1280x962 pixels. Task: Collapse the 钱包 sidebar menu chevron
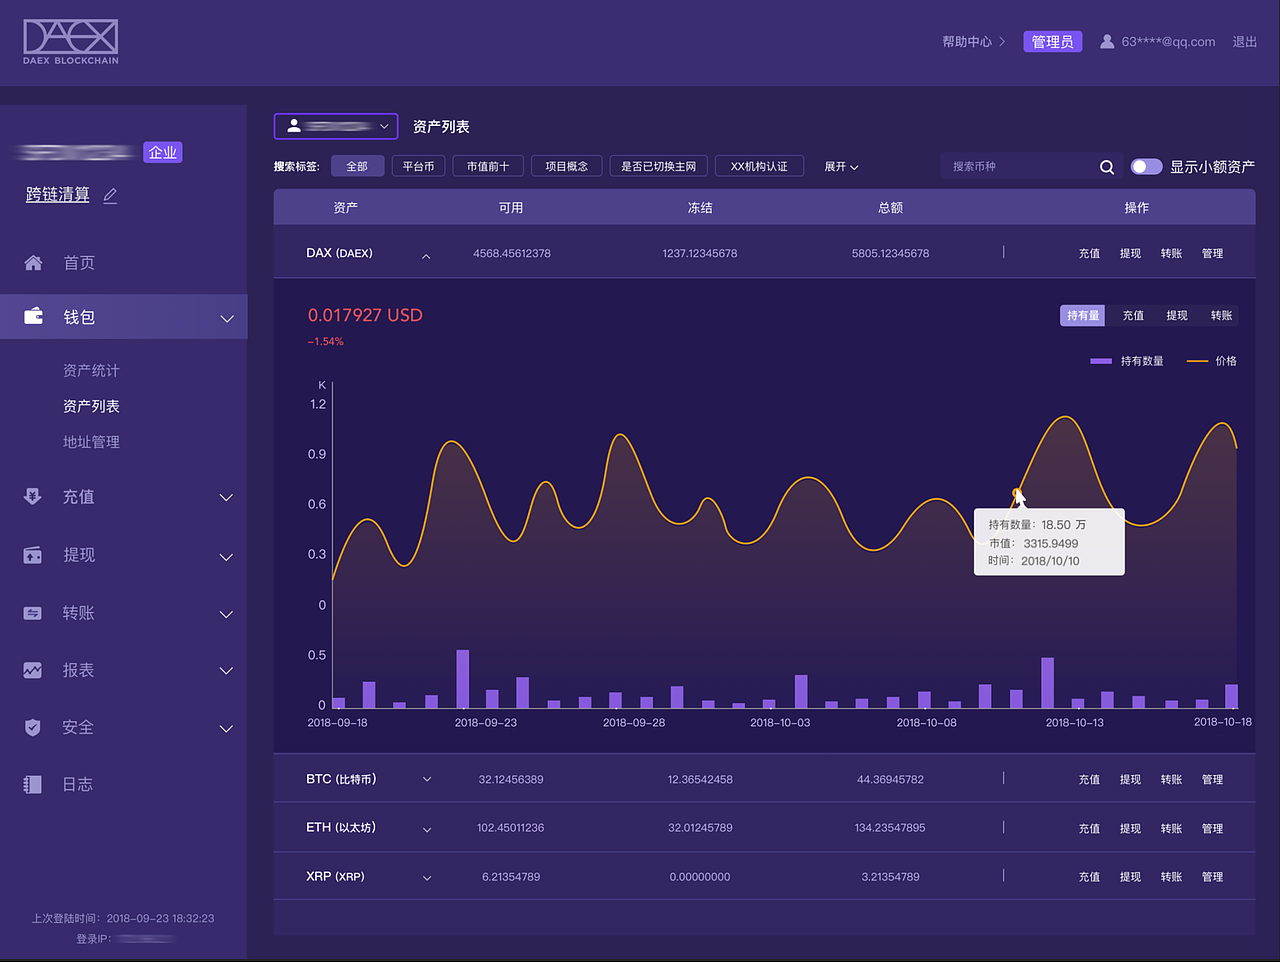pyautogui.click(x=227, y=318)
